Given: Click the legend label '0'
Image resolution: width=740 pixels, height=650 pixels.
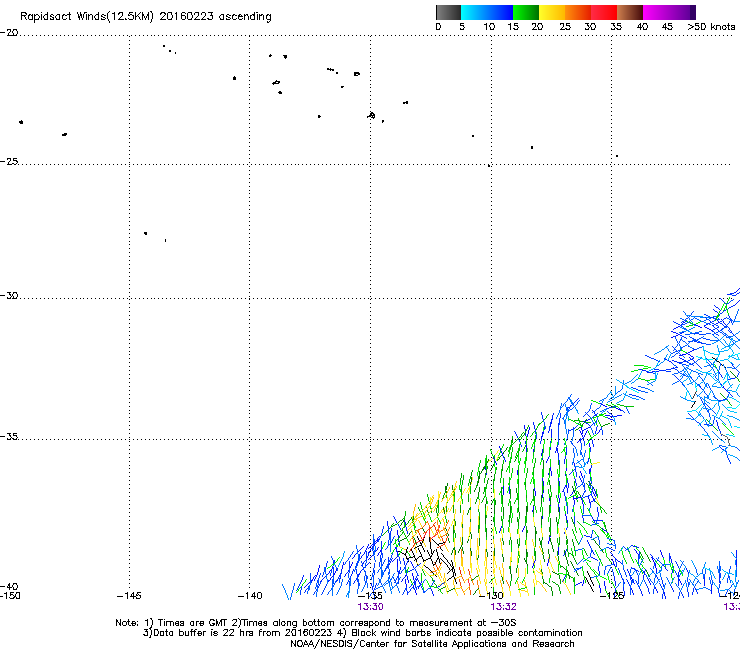Looking at the screenshot, I should pos(438,27).
